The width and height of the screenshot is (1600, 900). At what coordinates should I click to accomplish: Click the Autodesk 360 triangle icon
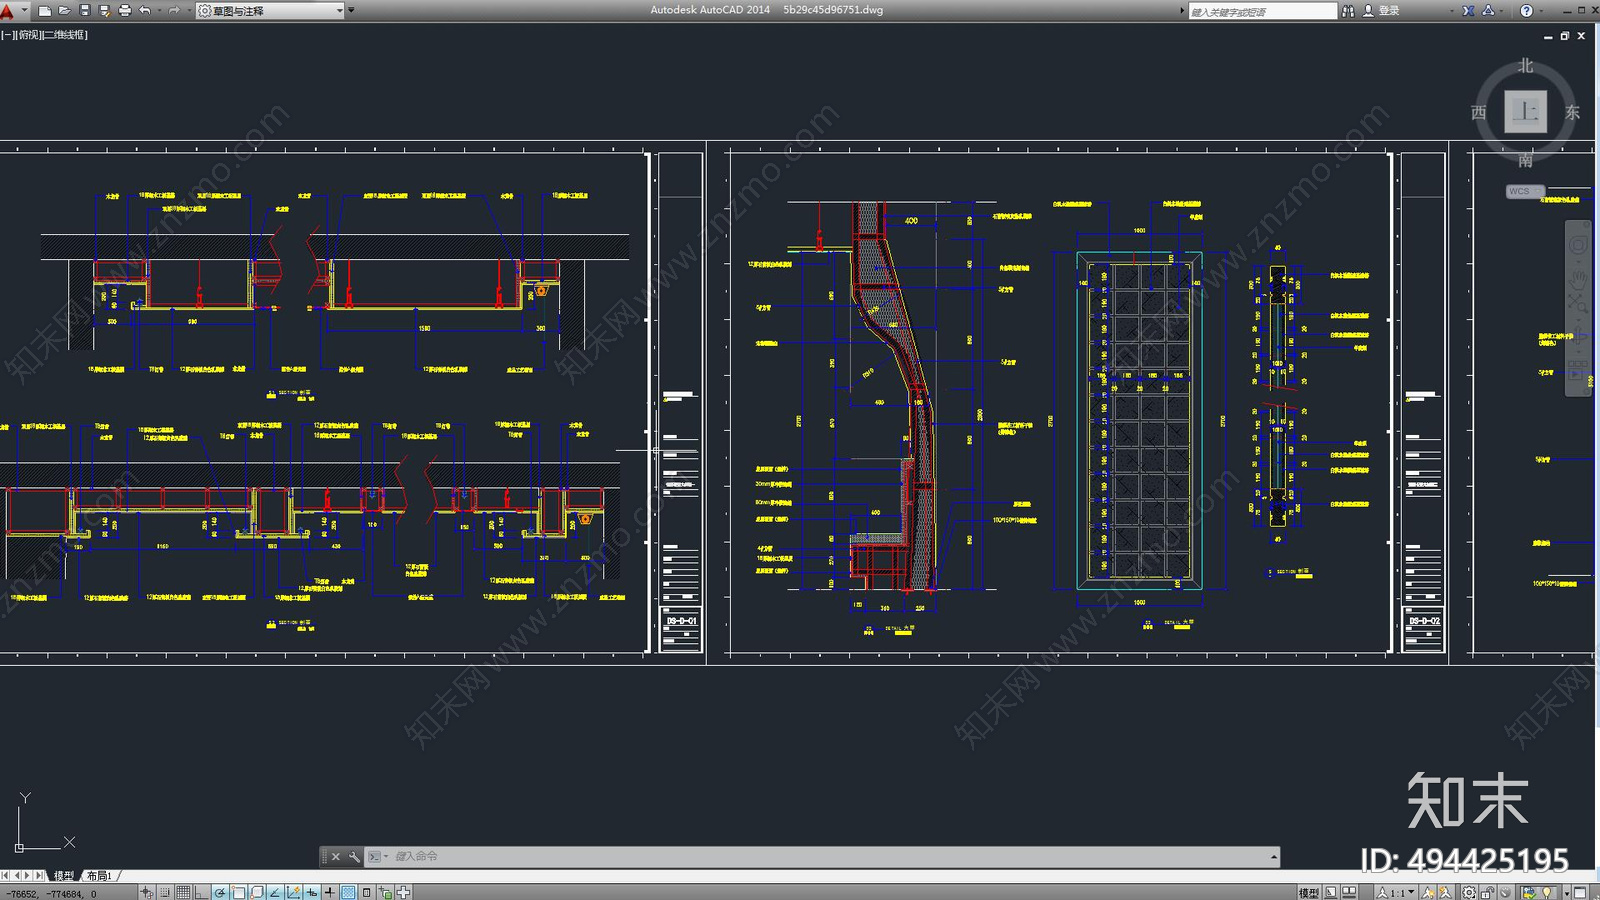[x=1488, y=11]
